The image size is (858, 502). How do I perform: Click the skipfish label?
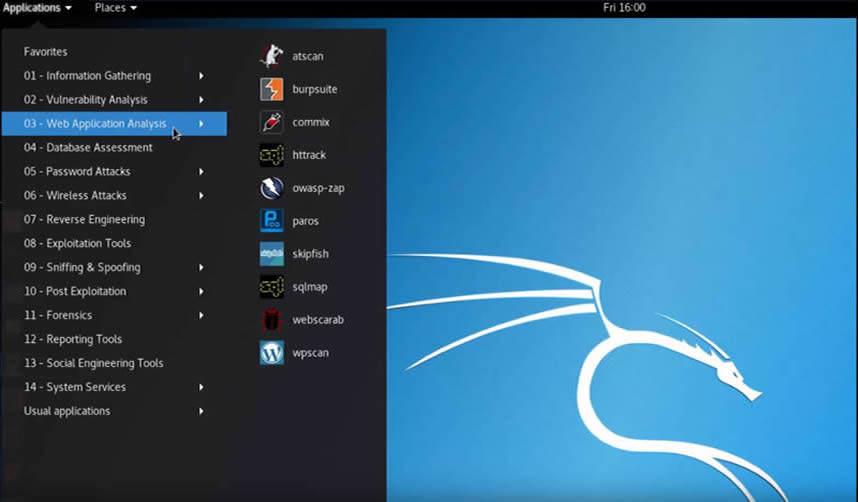310,254
